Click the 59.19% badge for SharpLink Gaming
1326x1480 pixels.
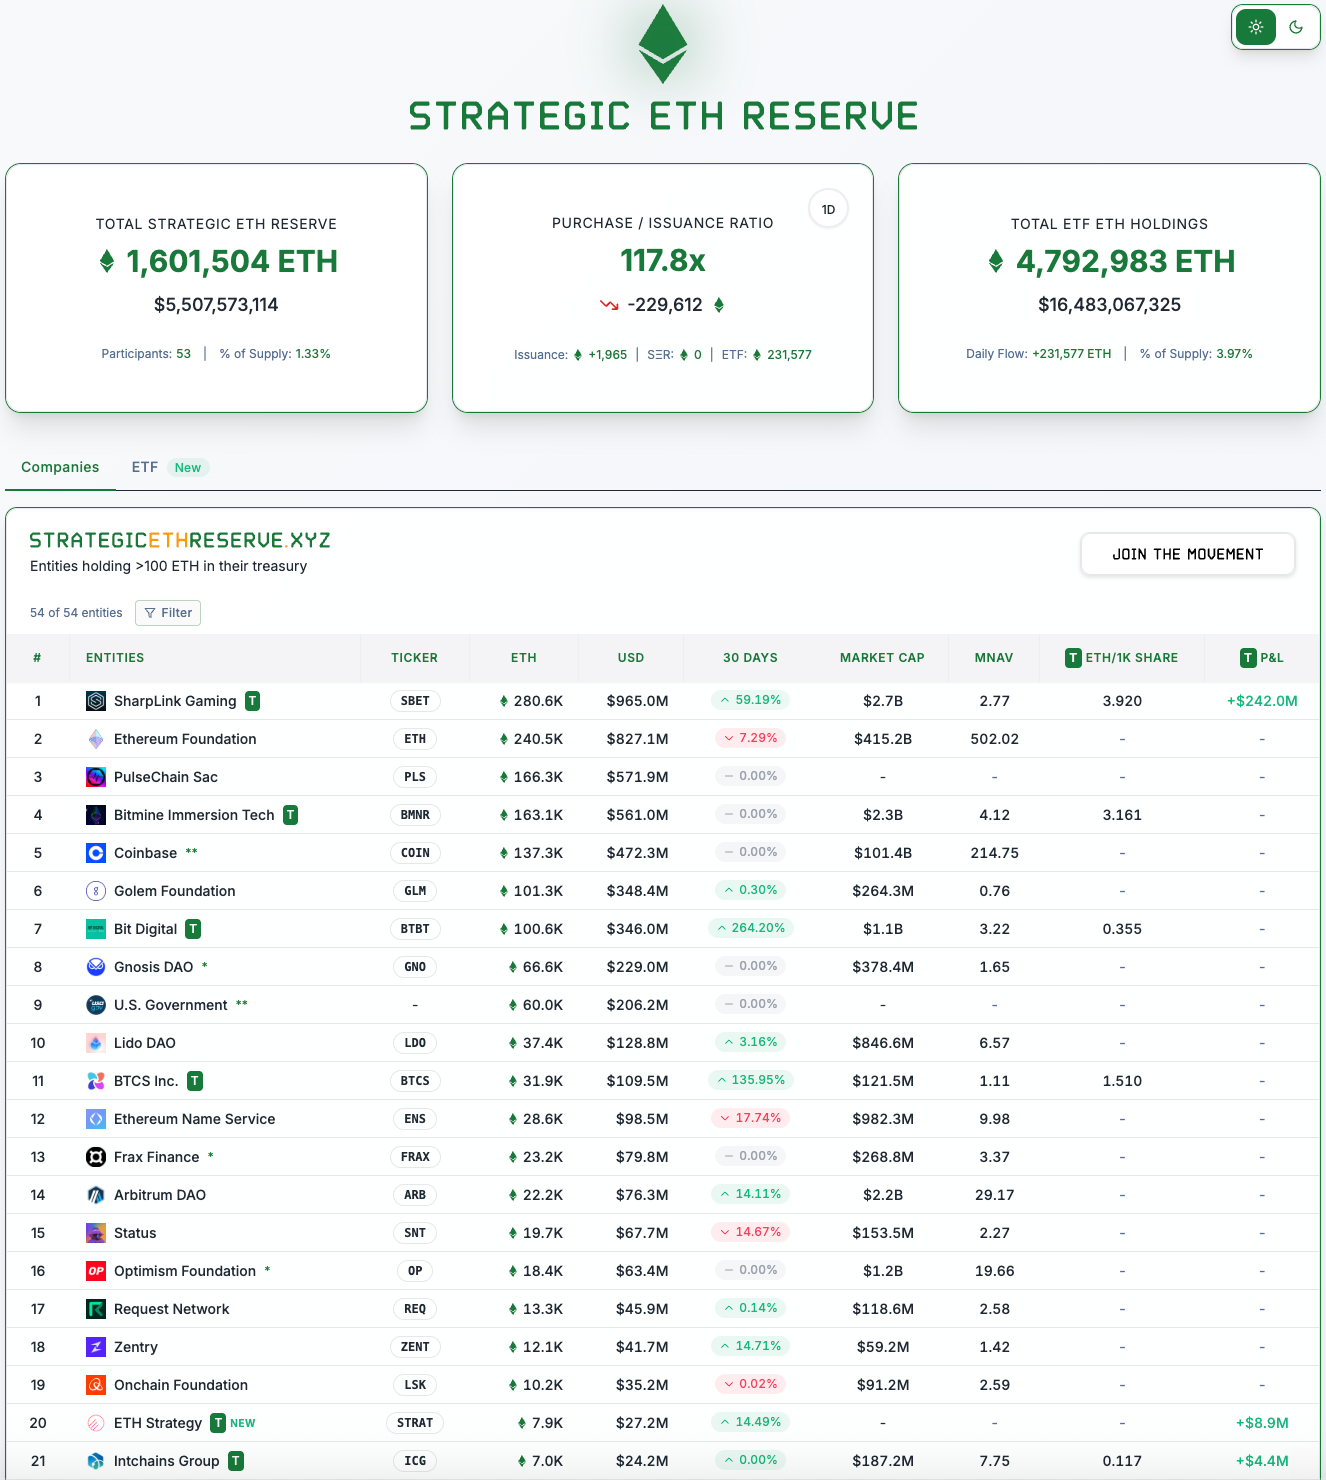pyautogui.click(x=750, y=700)
